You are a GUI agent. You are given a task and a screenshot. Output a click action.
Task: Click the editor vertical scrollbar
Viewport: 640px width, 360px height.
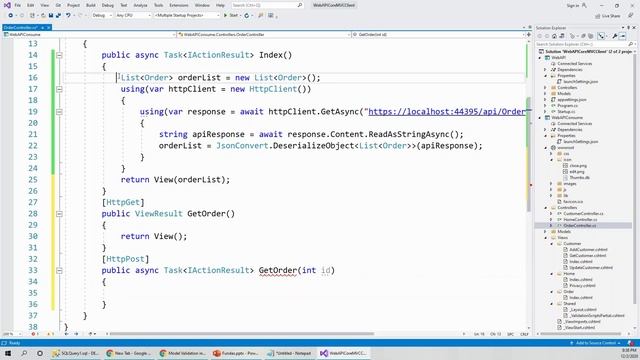[529, 155]
